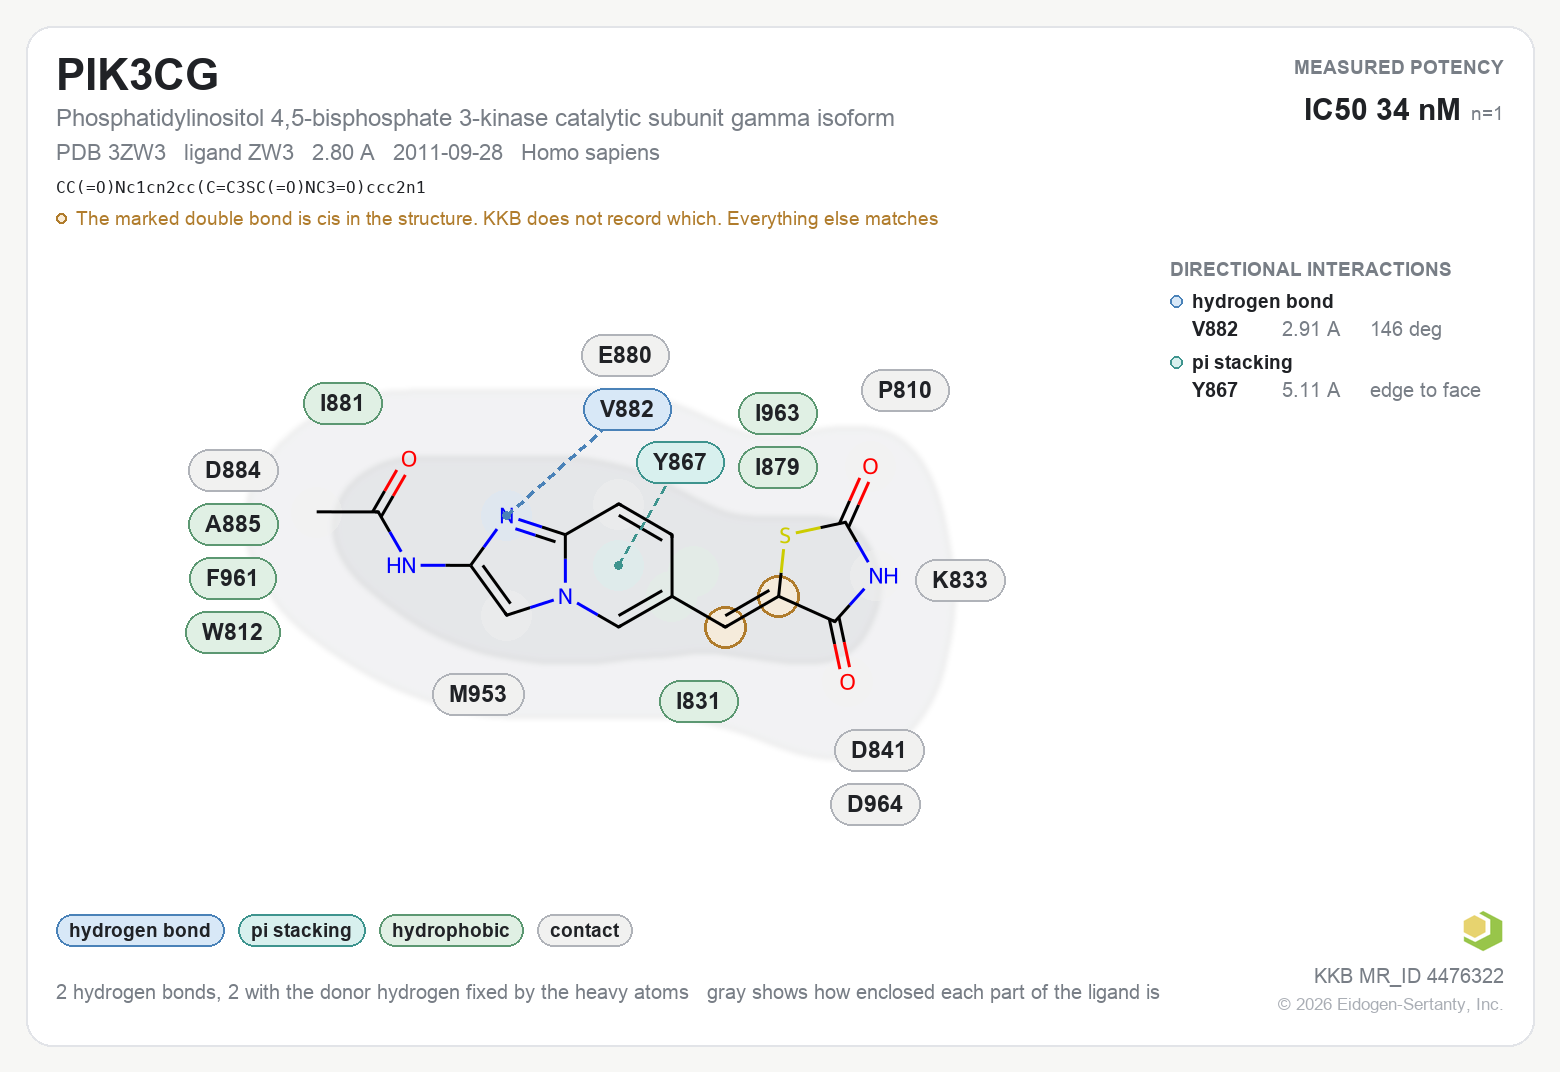Click residue label I963
The width and height of the screenshot is (1560, 1072).
tap(777, 413)
